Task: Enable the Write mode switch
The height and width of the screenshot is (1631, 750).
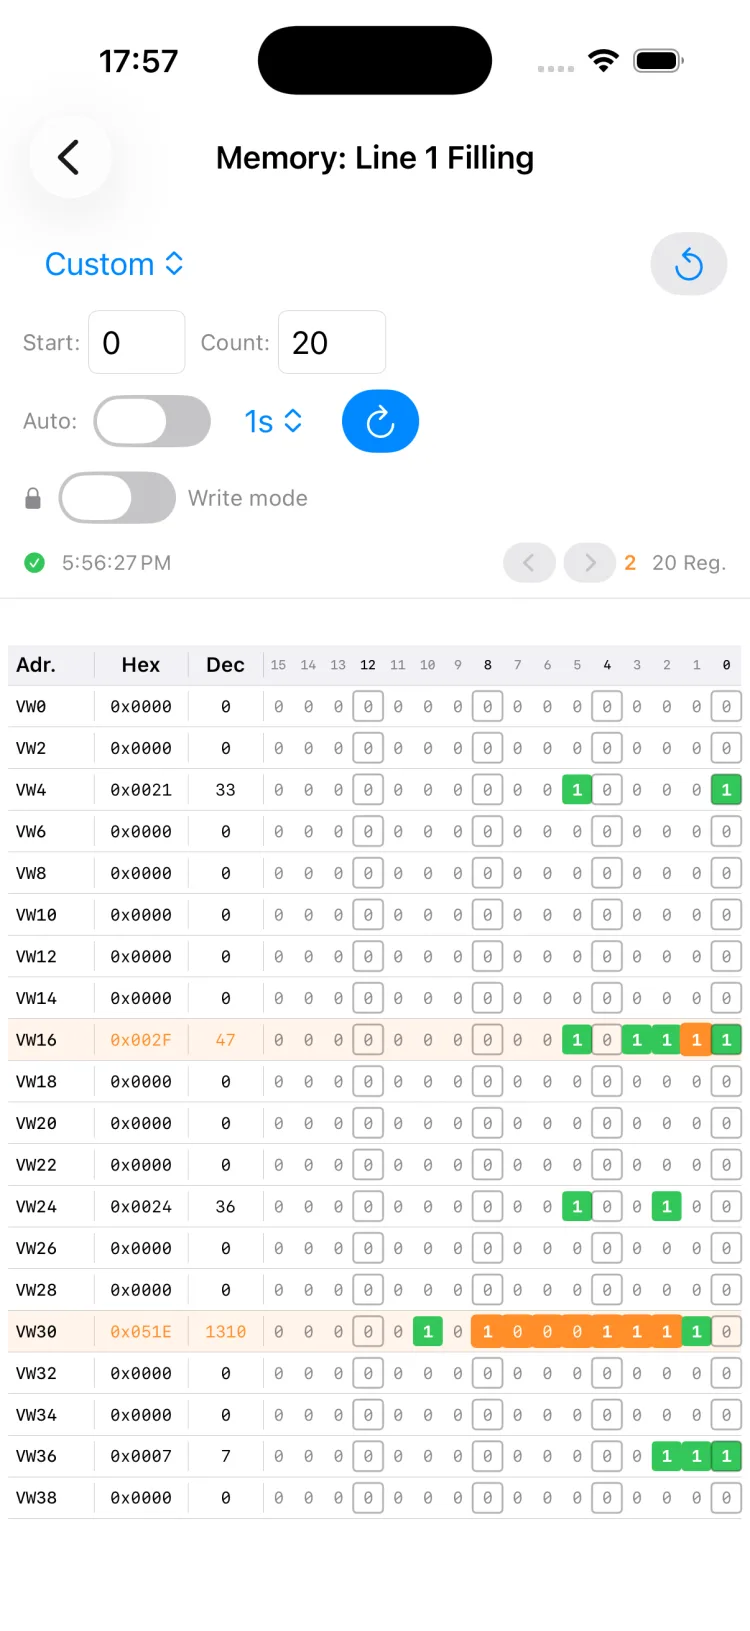Action: pos(117,498)
